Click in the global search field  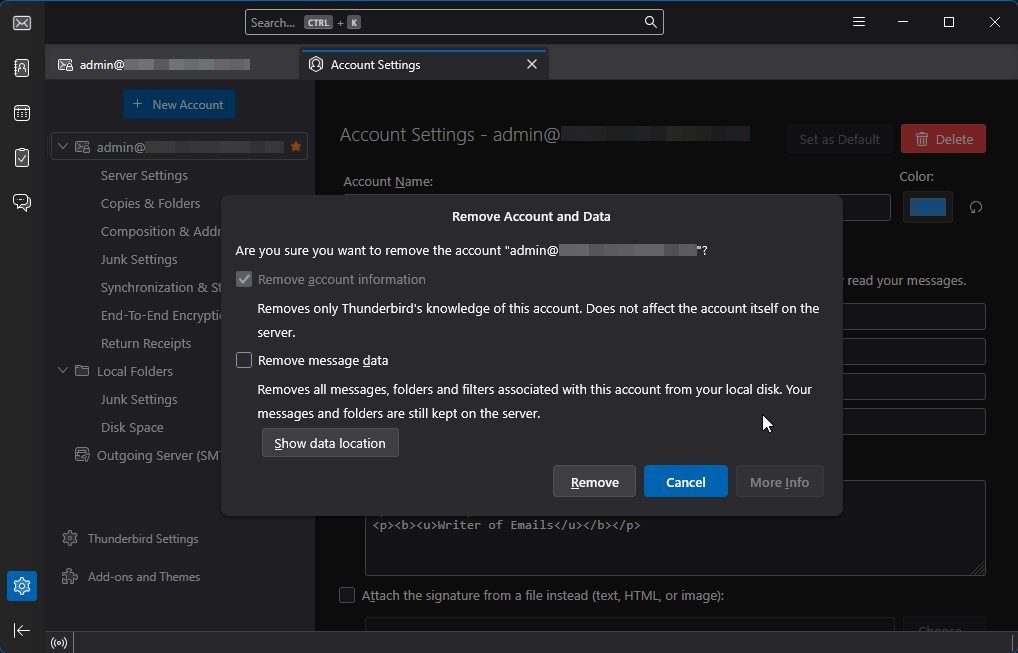(454, 22)
